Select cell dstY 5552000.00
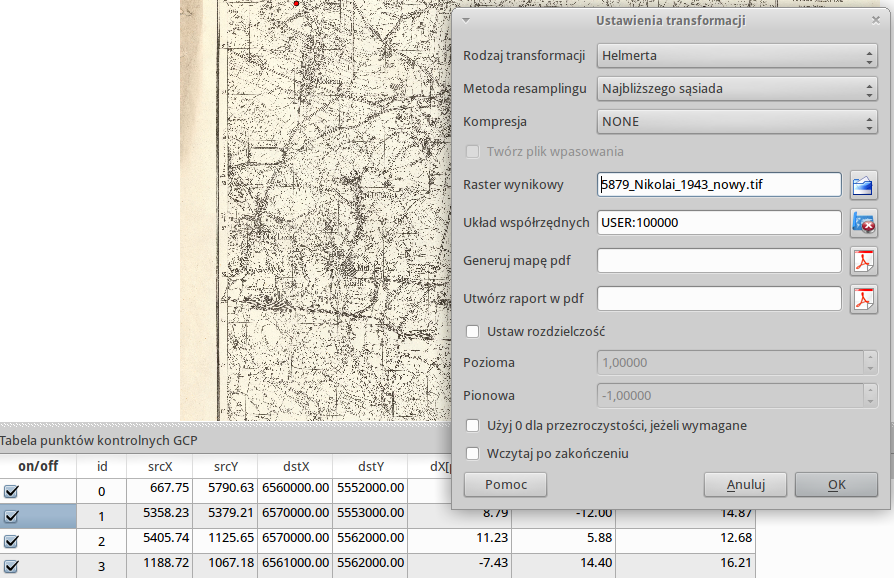 coord(371,491)
